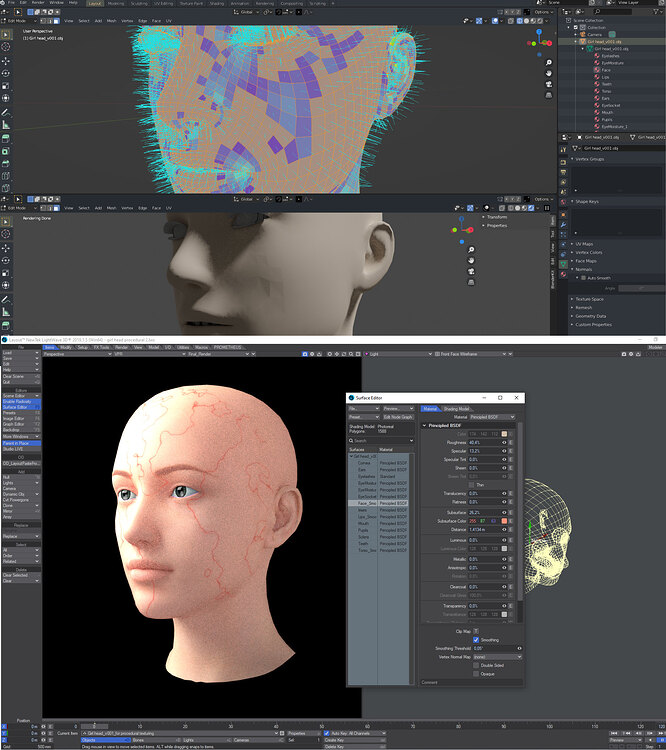Open the Modifiers wrench tab in Properties
The image size is (666, 750).
point(563,225)
